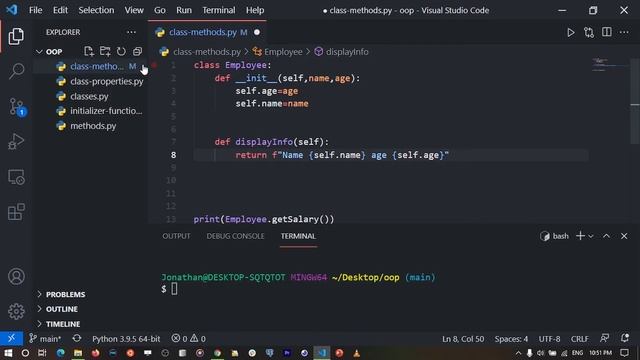Close the terminal panel
640x360 pixels.
(x=624, y=236)
